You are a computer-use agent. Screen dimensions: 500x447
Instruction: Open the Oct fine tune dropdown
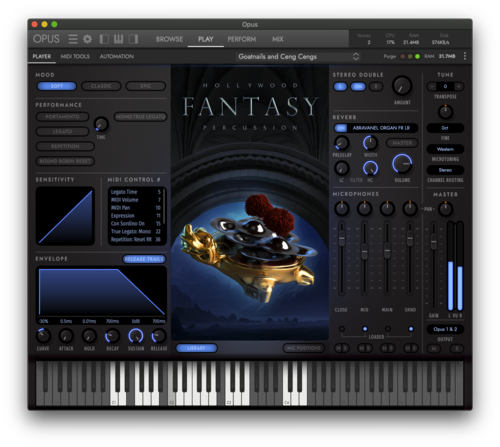tap(445, 128)
